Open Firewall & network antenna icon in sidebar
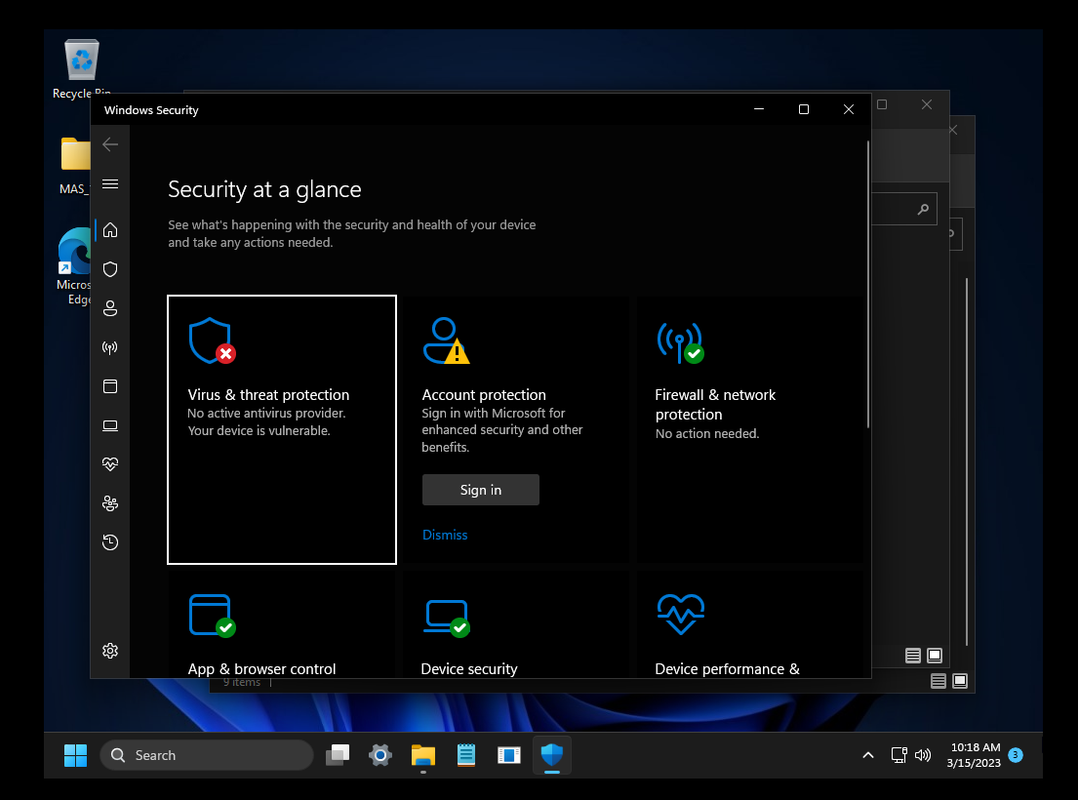1078x800 pixels. pos(110,348)
